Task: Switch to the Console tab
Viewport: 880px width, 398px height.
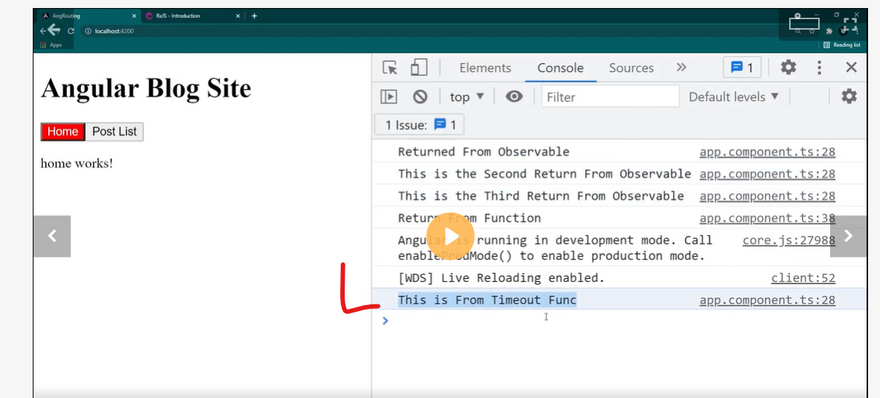Action: (x=560, y=68)
